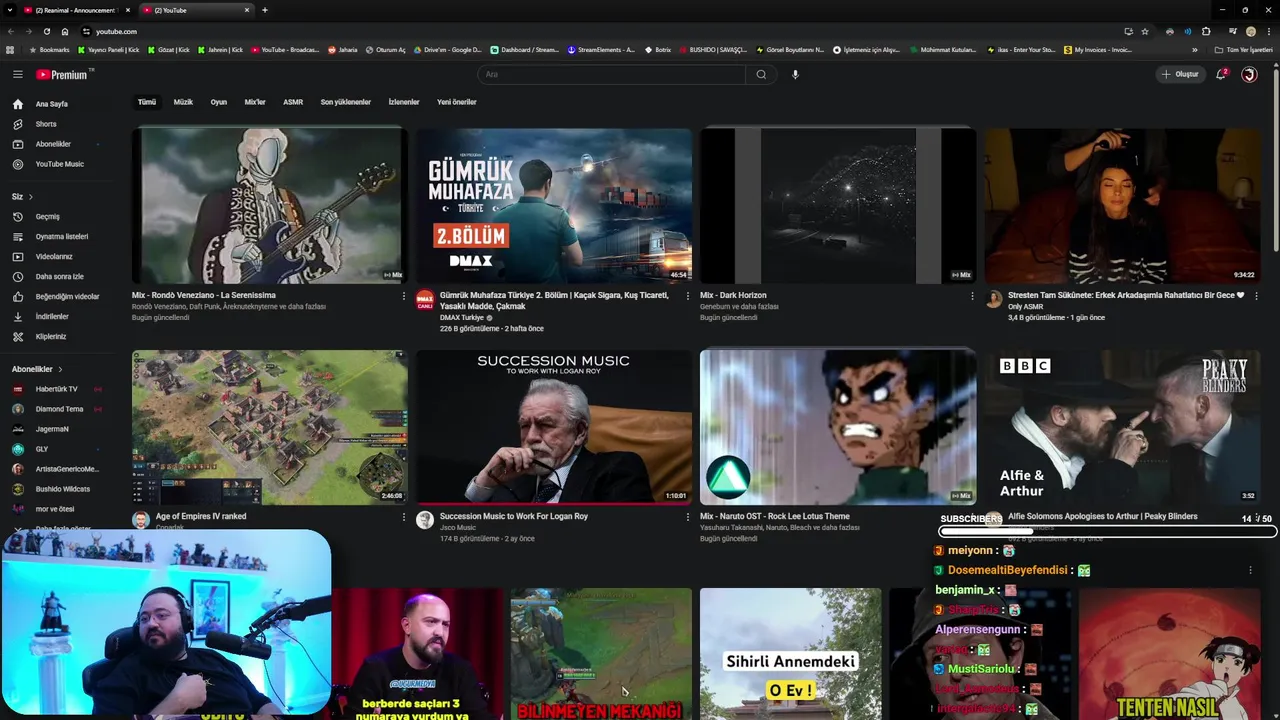Click the Oluştur create button

pyautogui.click(x=1180, y=74)
